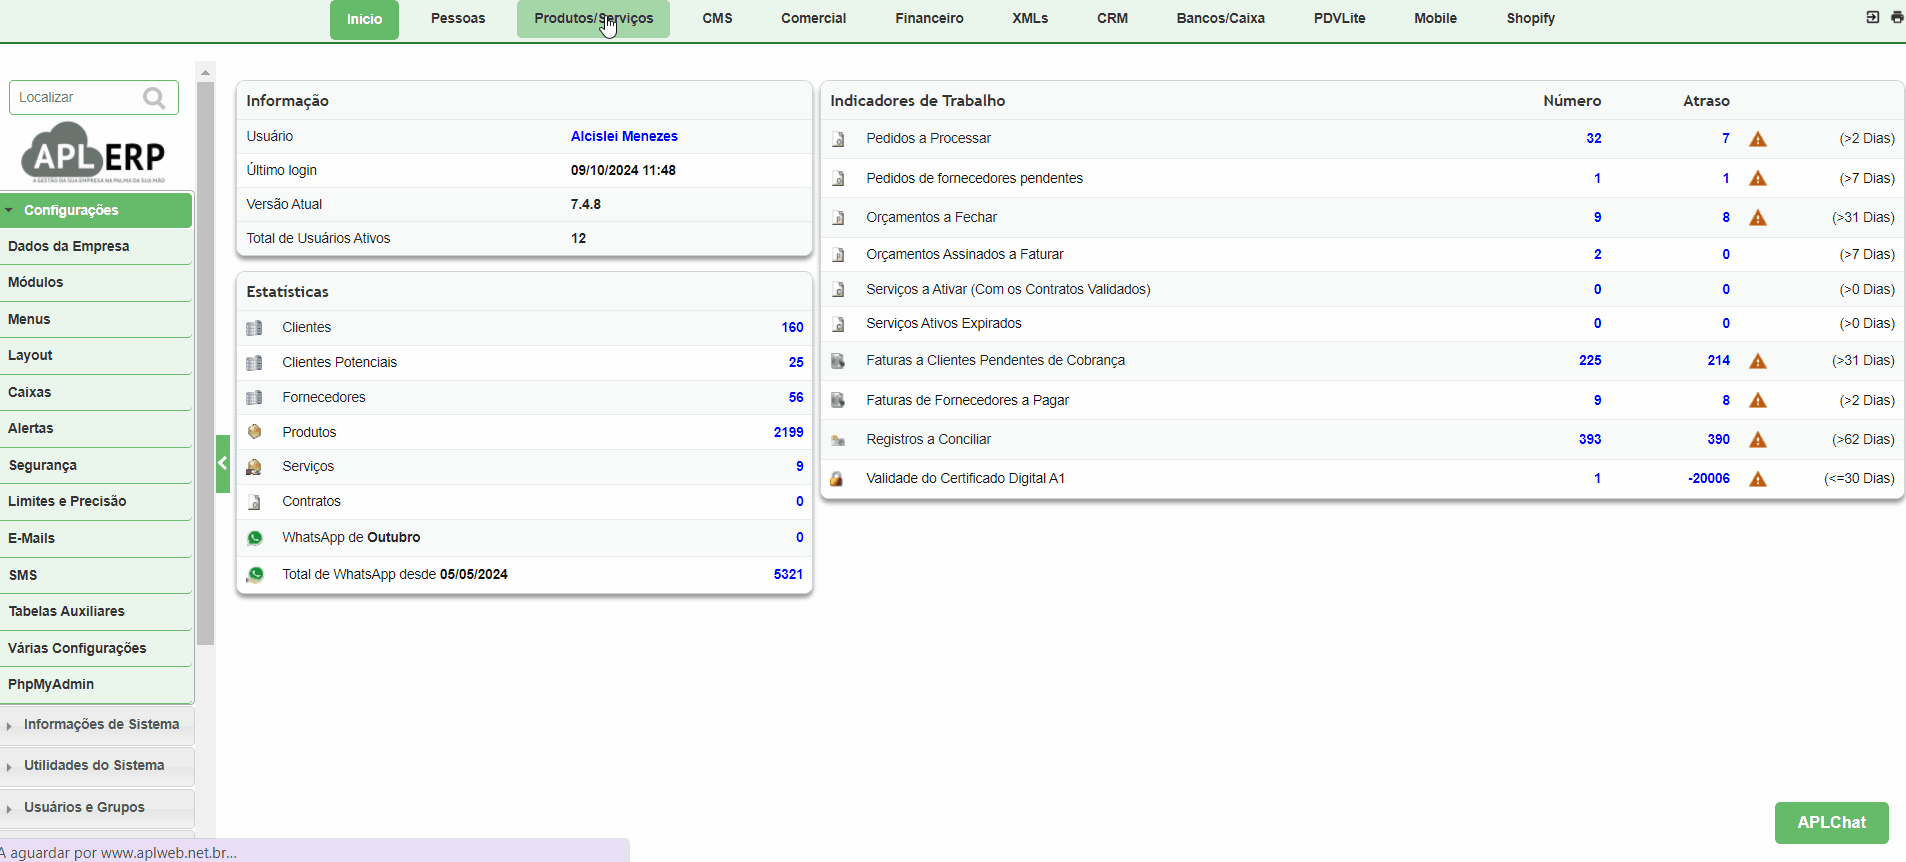The height and width of the screenshot is (862, 1906).
Task: Click the Alcislei Menezes user link
Action: click(624, 136)
